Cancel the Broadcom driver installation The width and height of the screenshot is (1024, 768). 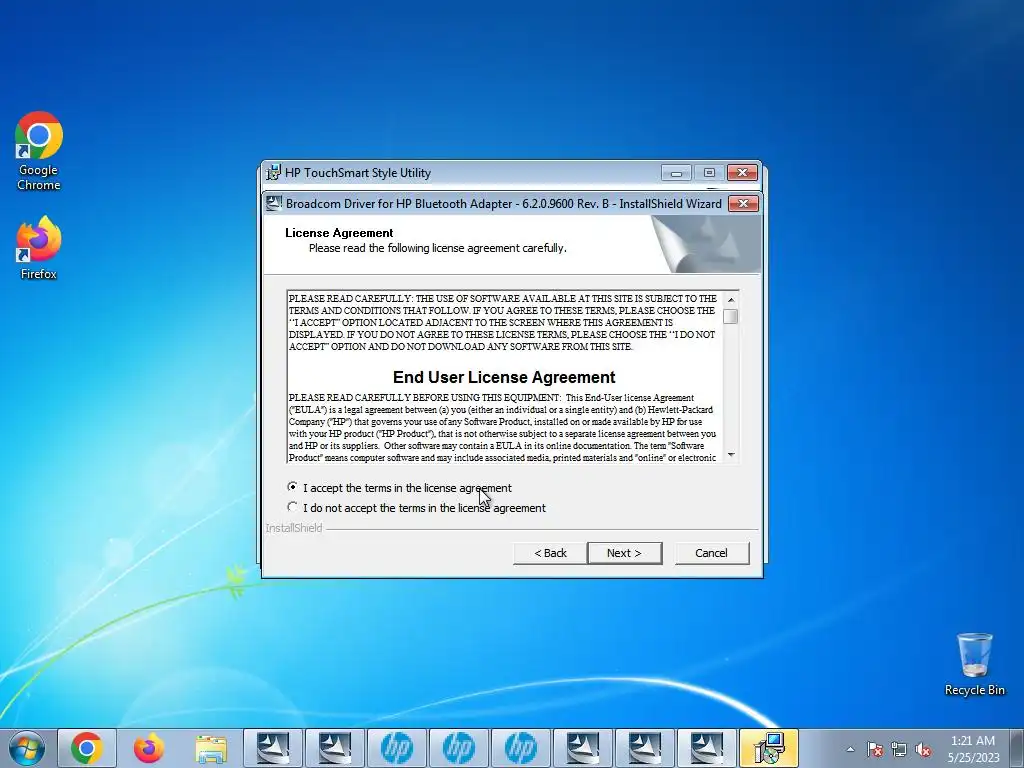[711, 553]
